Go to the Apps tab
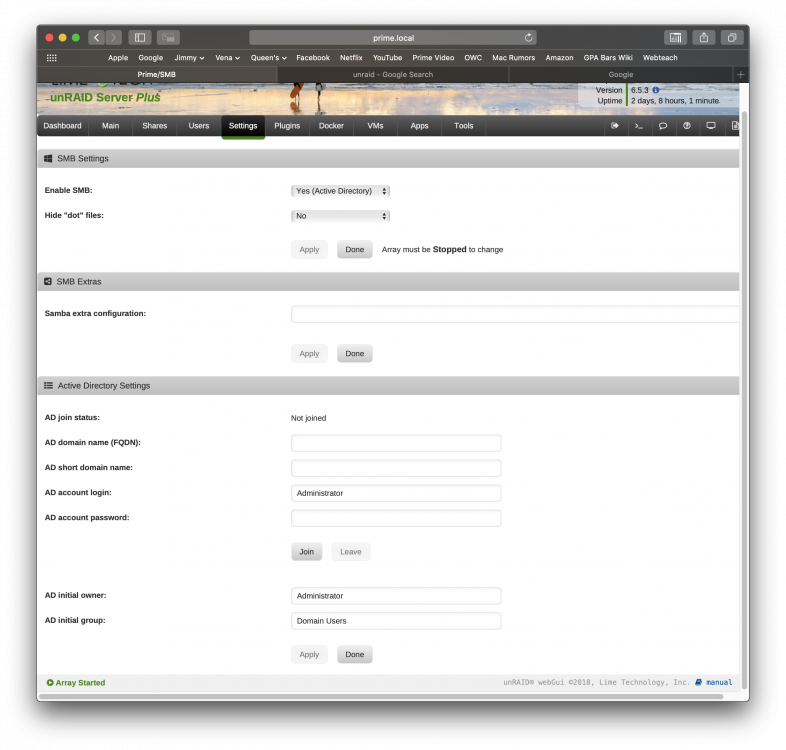The width and height of the screenshot is (786, 750). click(x=420, y=126)
